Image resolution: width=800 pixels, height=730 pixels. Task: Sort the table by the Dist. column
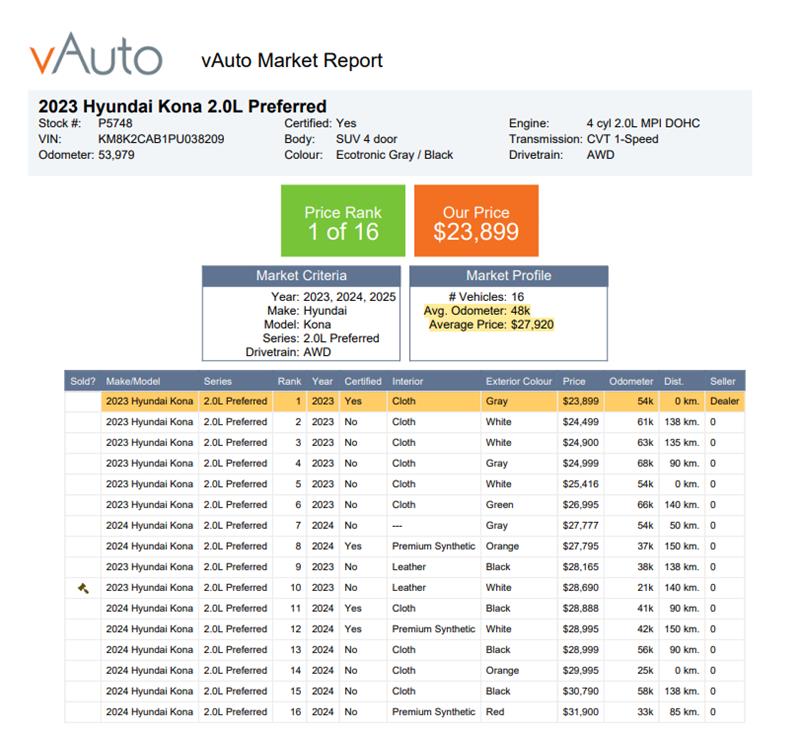point(673,381)
